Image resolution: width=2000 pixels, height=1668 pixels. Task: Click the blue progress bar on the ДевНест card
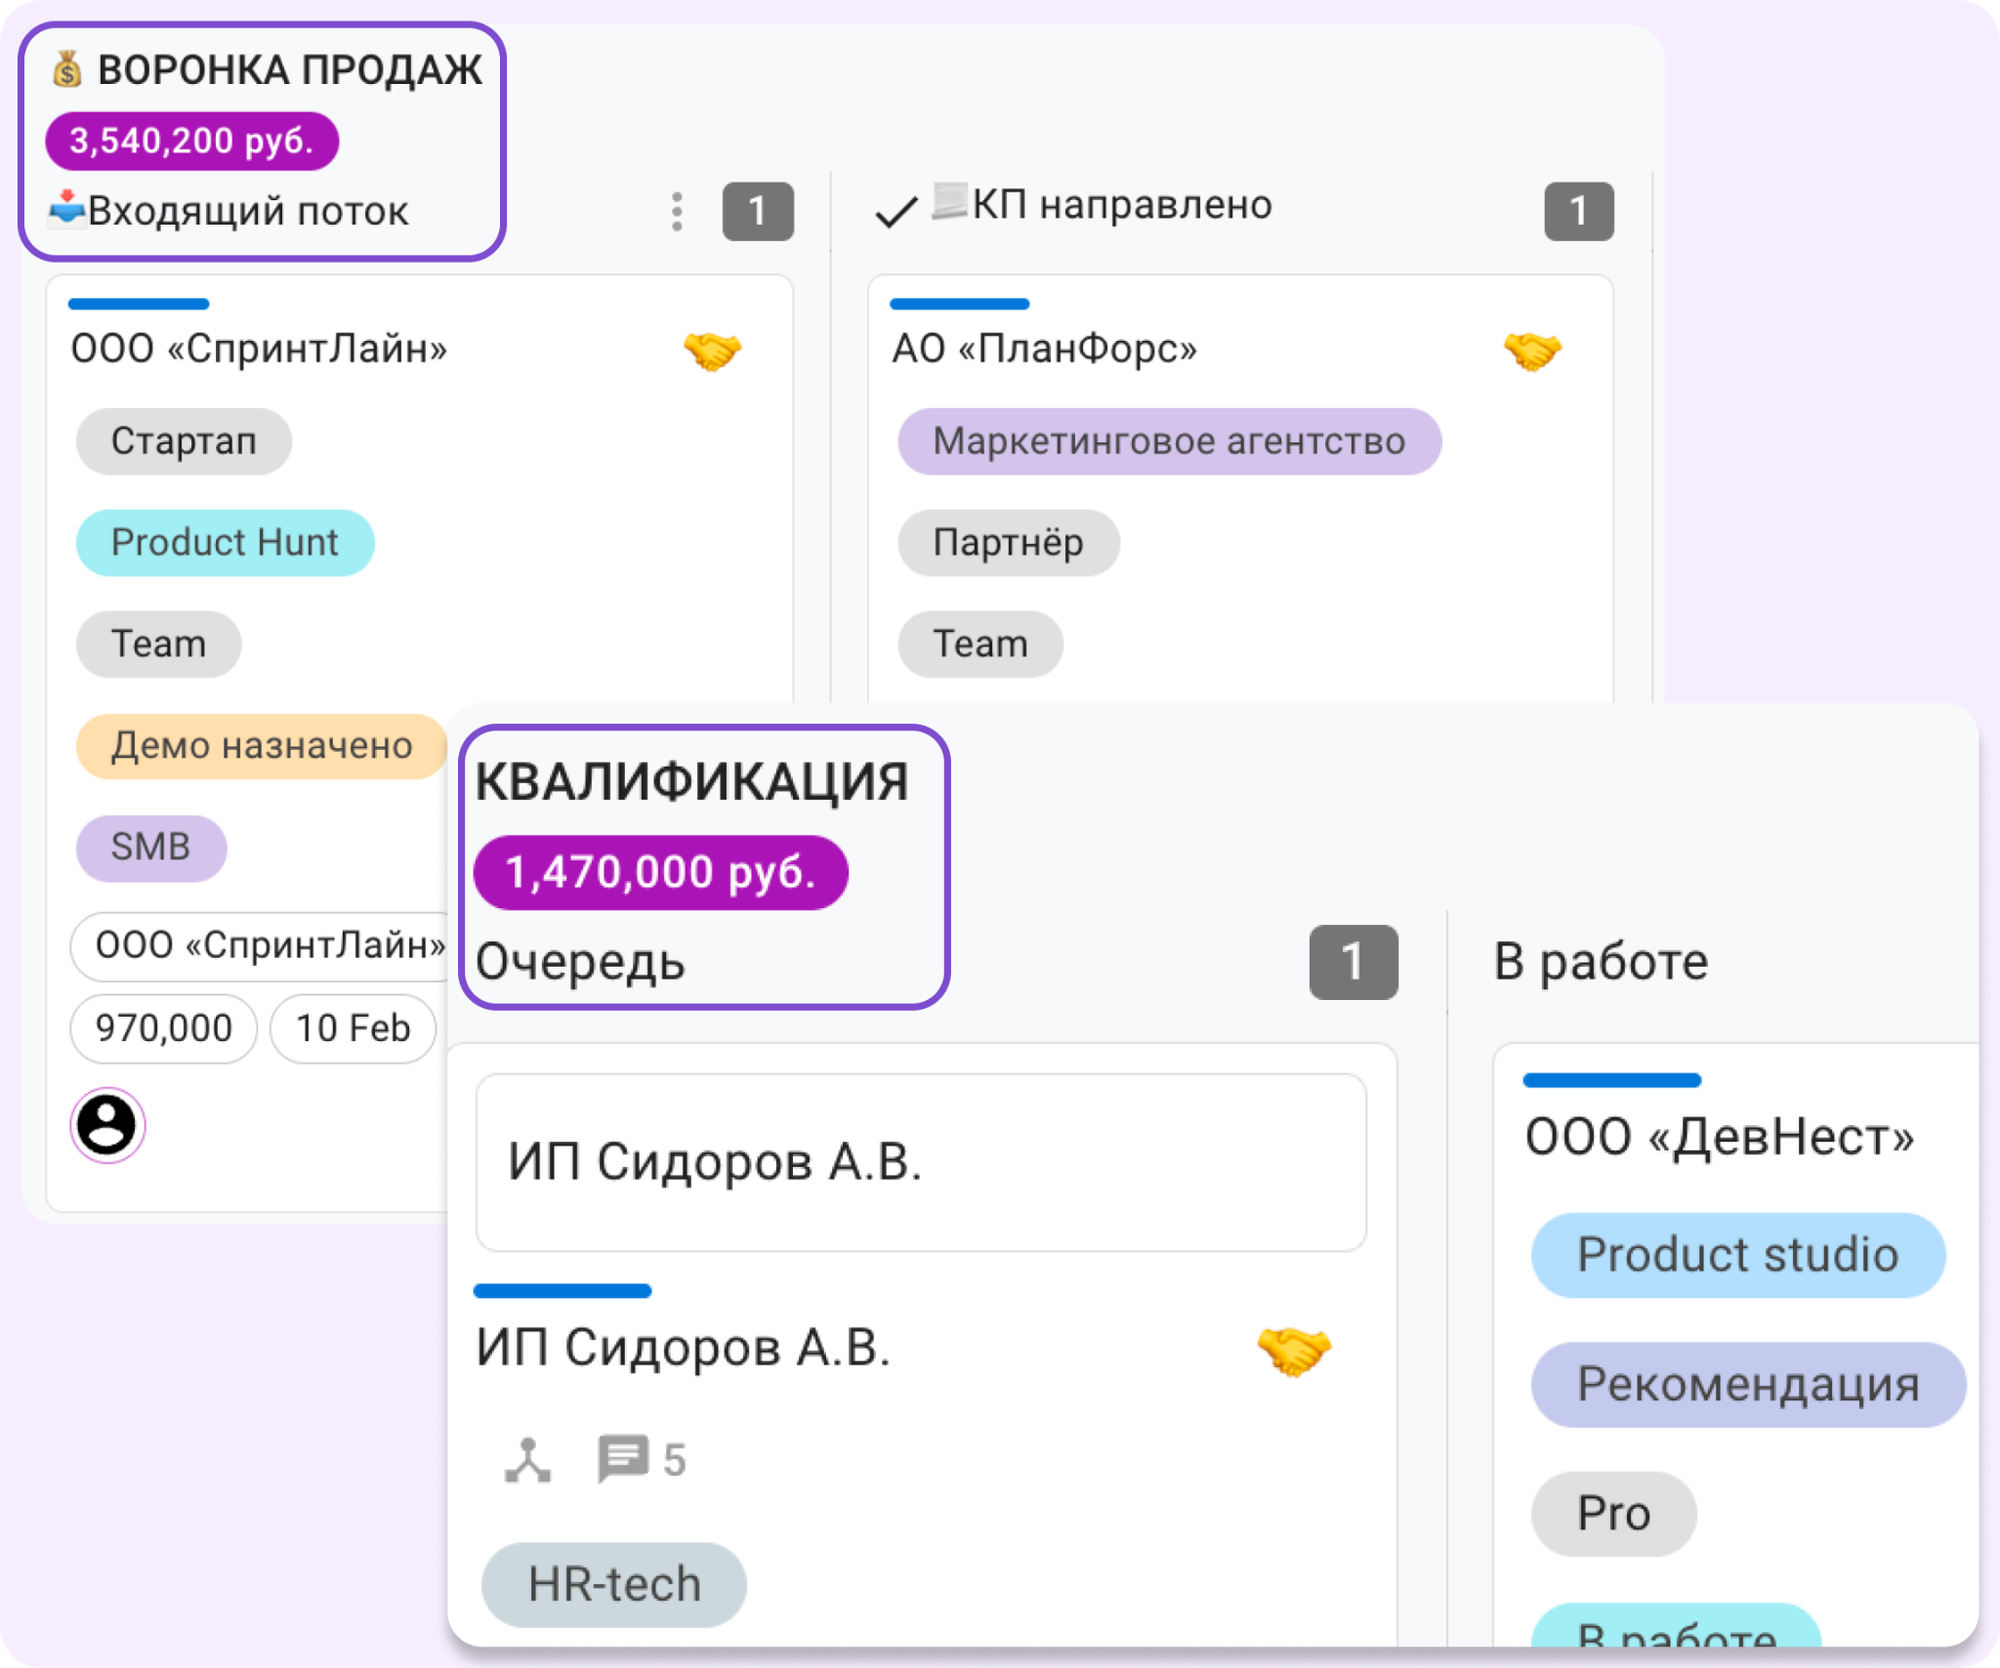(x=1610, y=1079)
